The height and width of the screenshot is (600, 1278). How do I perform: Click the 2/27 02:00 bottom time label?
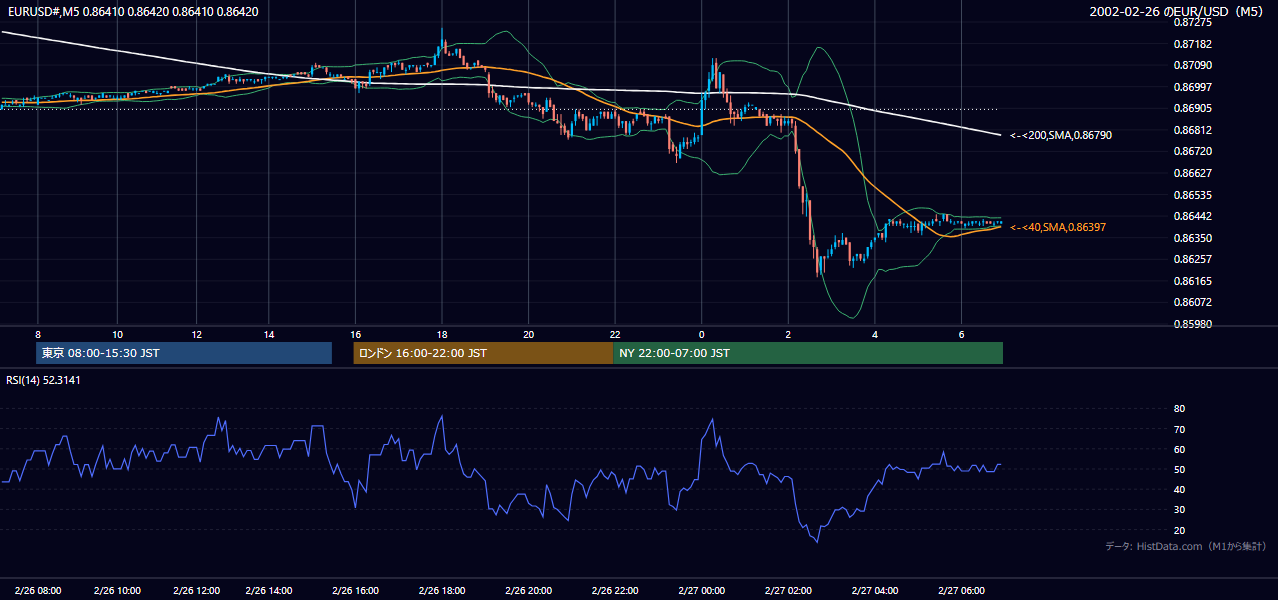pos(788,590)
